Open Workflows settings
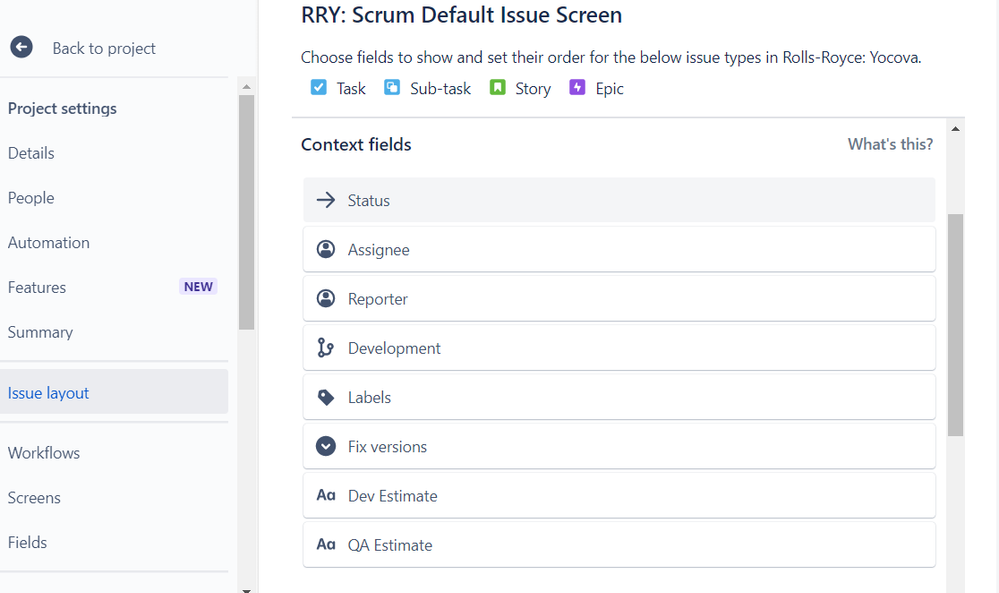 pos(43,453)
